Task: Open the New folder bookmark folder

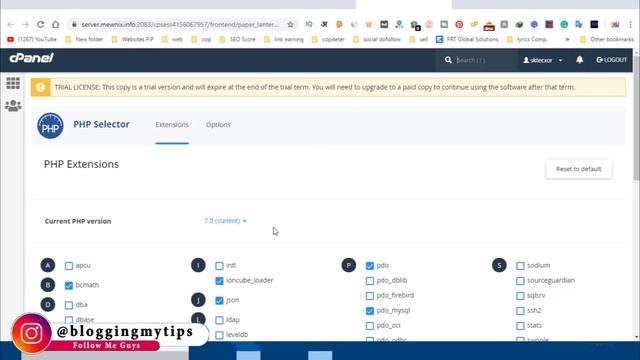Action: (84, 39)
